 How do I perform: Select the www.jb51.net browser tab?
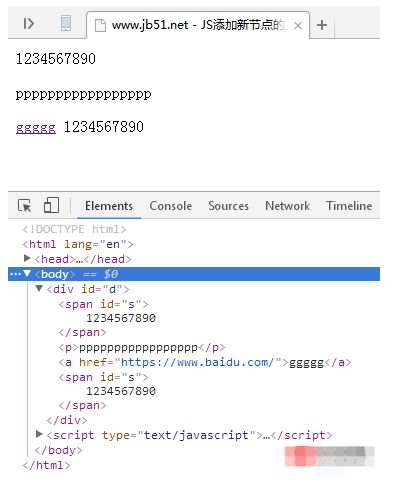[x=198, y=25]
